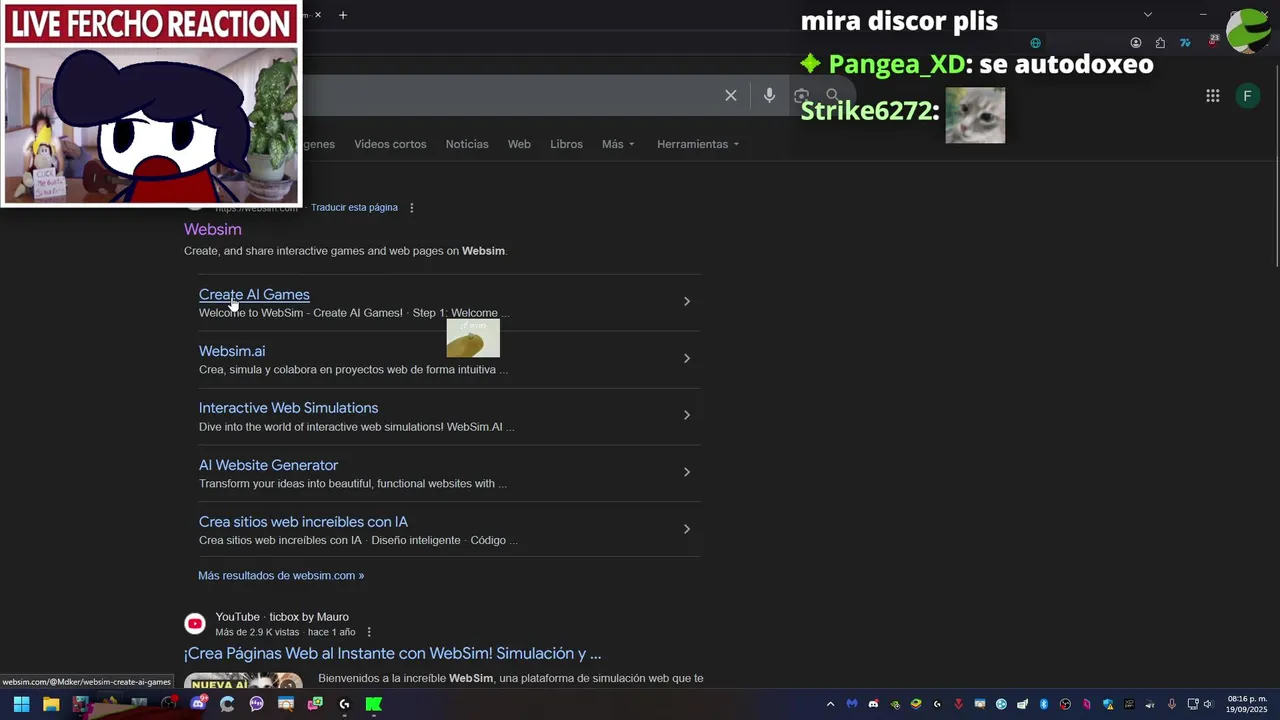Open browser profile icon in toolbar
The height and width of the screenshot is (720, 1280).
click(x=1136, y=43)
